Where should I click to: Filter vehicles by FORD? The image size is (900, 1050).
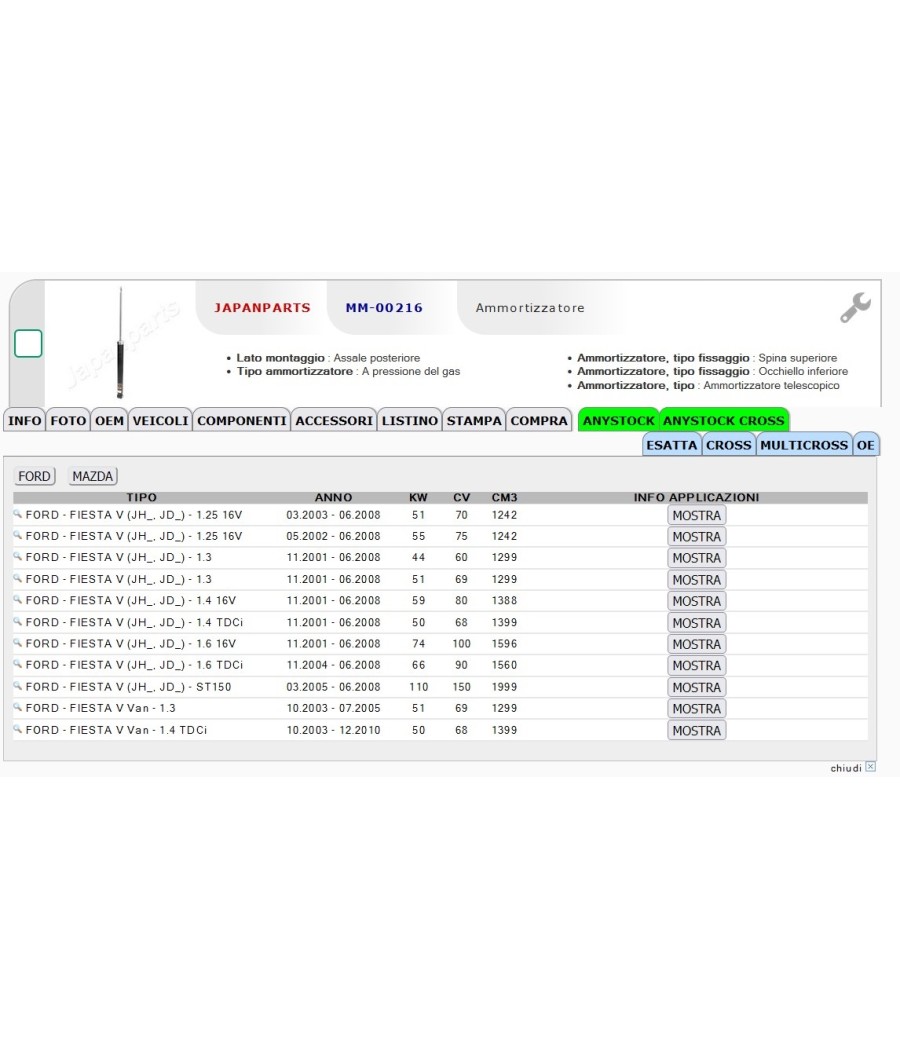point(34,476)
